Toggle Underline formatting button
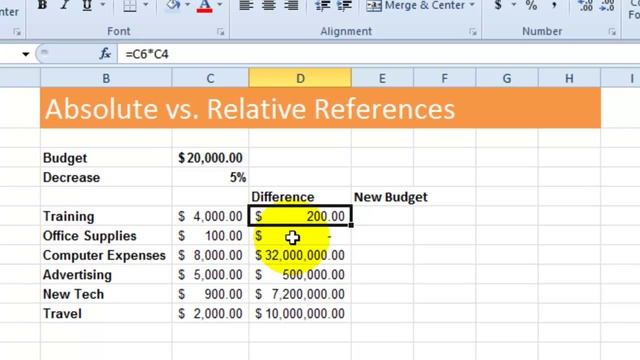 (87, 5)
